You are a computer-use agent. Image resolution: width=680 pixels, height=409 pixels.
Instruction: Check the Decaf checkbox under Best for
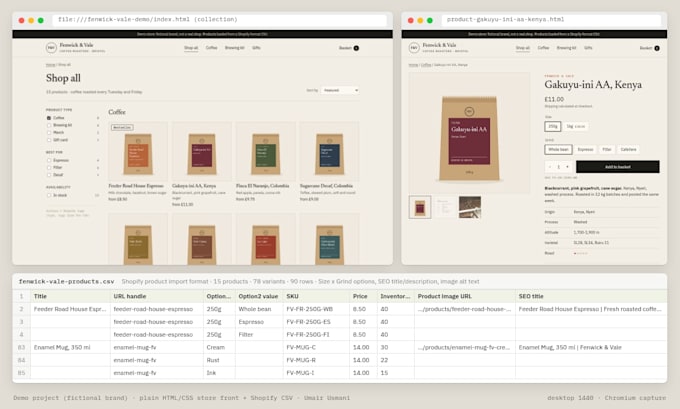pos(49,175)
